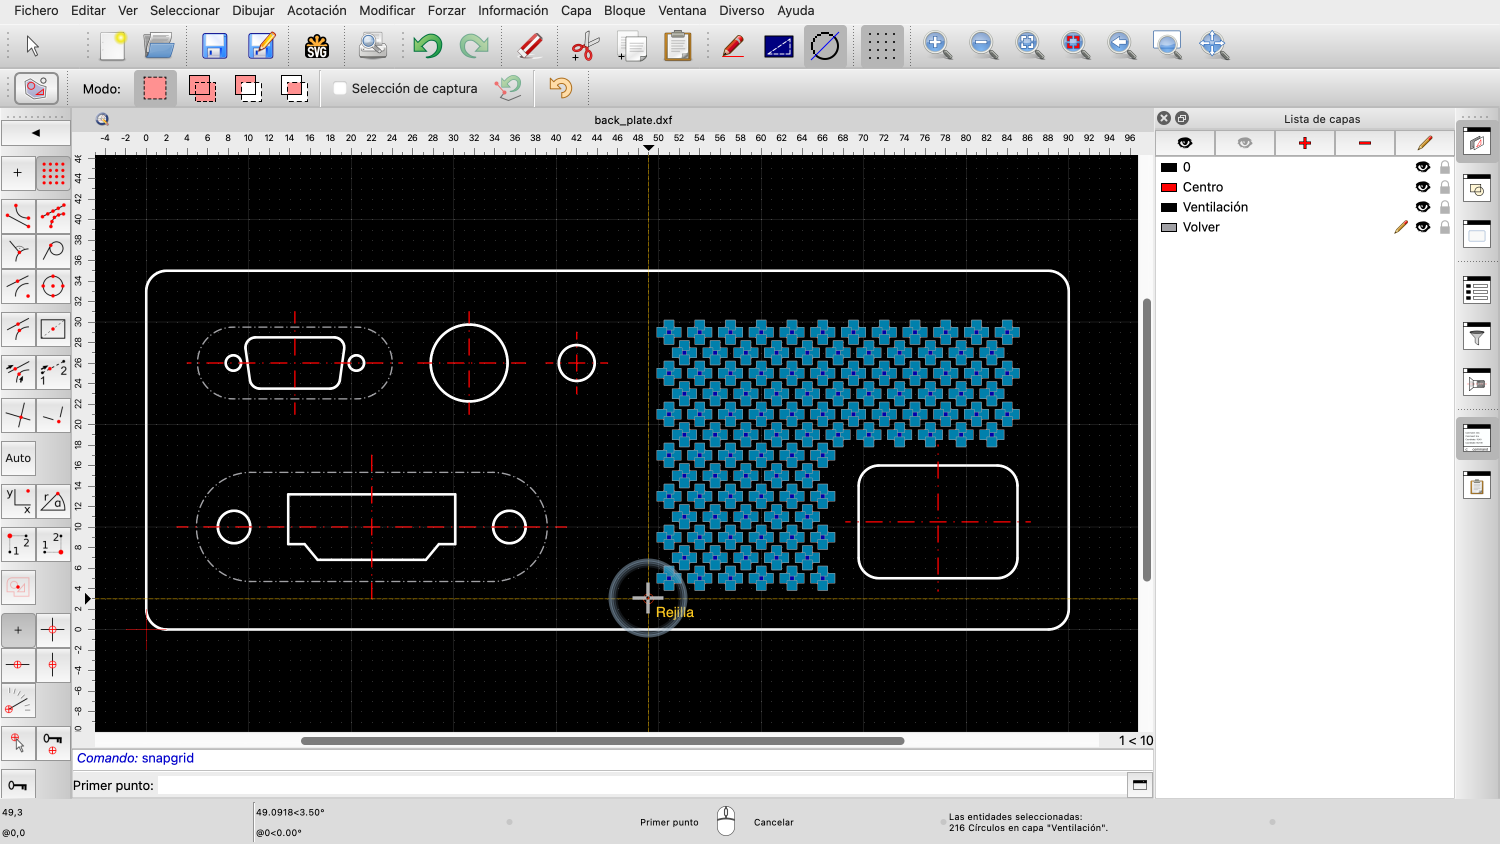Collapse the tool panel with the back arrow
Image resolution: width=1500 pixels, height=844 pixels.
coord(36,133)
